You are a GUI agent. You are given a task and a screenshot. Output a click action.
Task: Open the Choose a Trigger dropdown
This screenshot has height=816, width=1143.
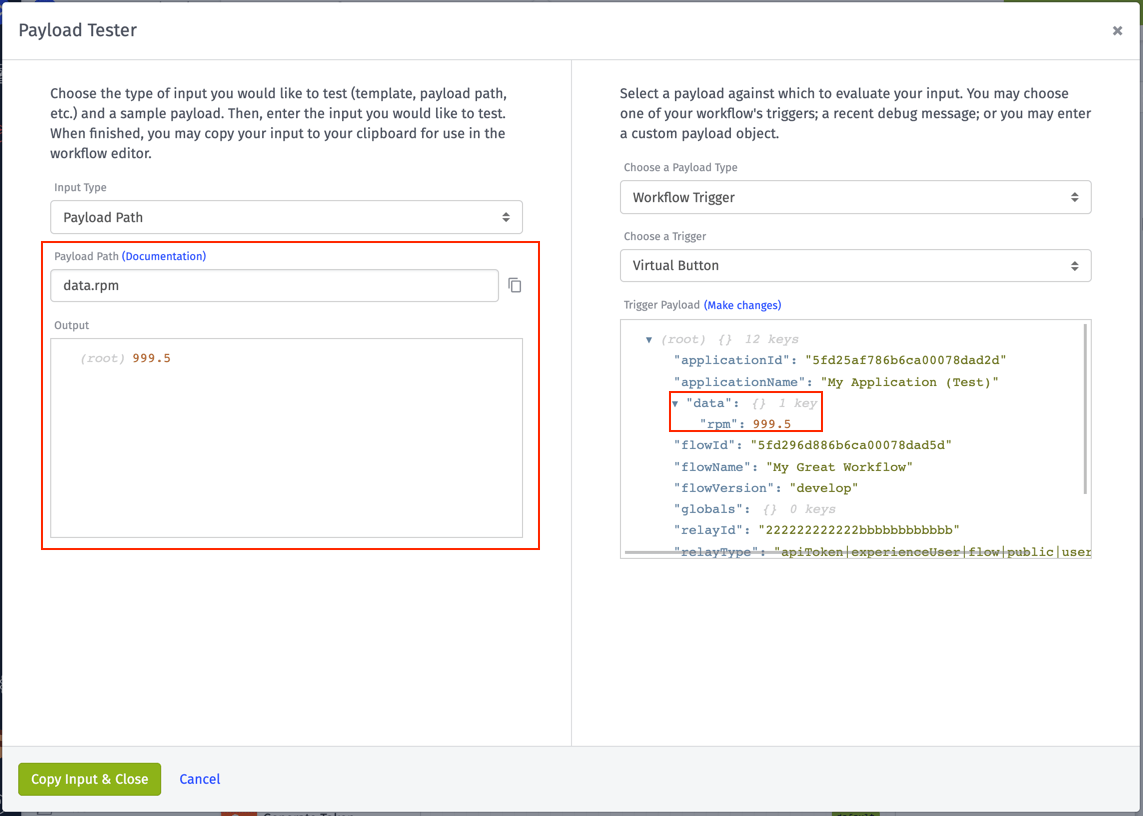click(x=855, y=265)
